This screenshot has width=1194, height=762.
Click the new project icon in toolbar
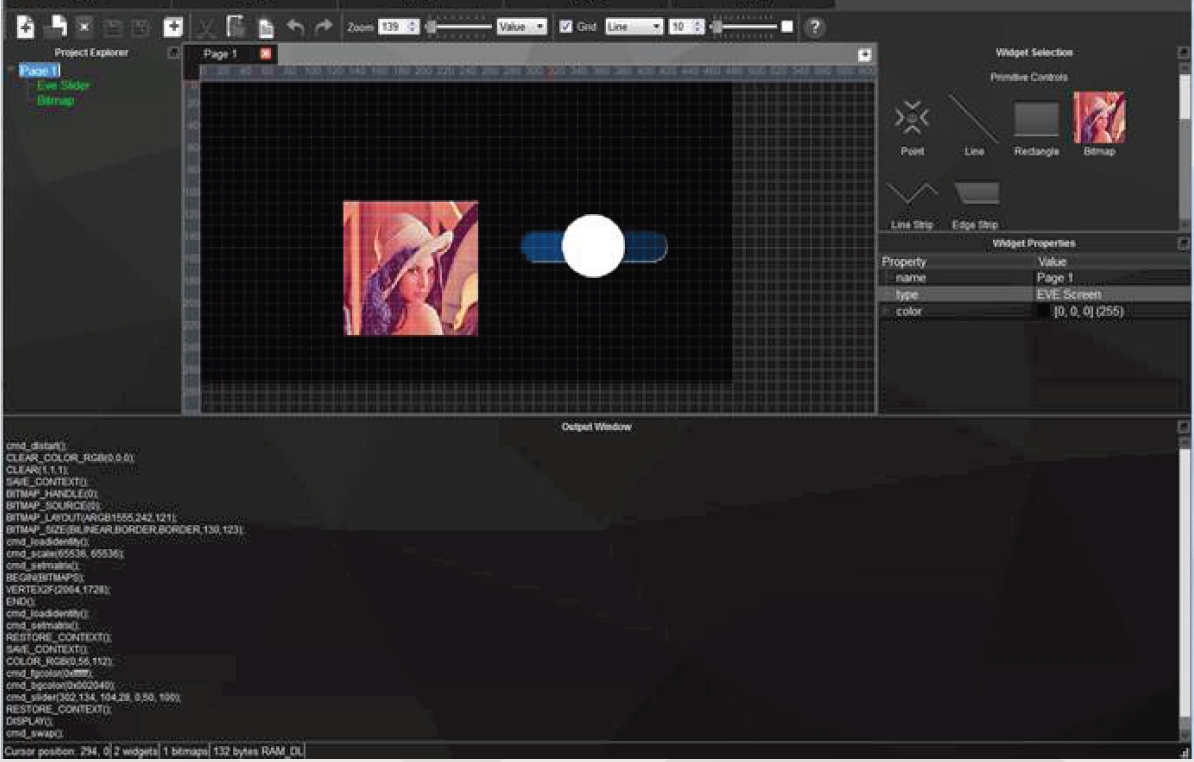(x=27, y=27)
